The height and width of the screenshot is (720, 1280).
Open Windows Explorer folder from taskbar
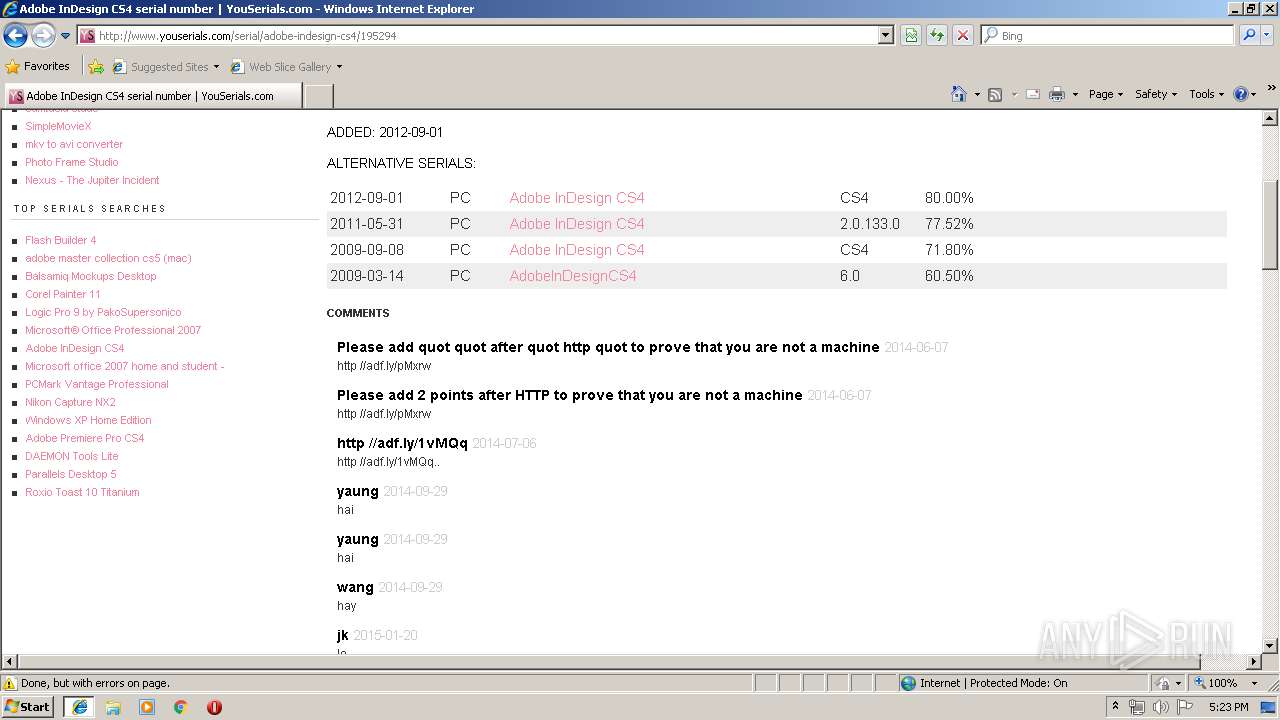(113, 707)
